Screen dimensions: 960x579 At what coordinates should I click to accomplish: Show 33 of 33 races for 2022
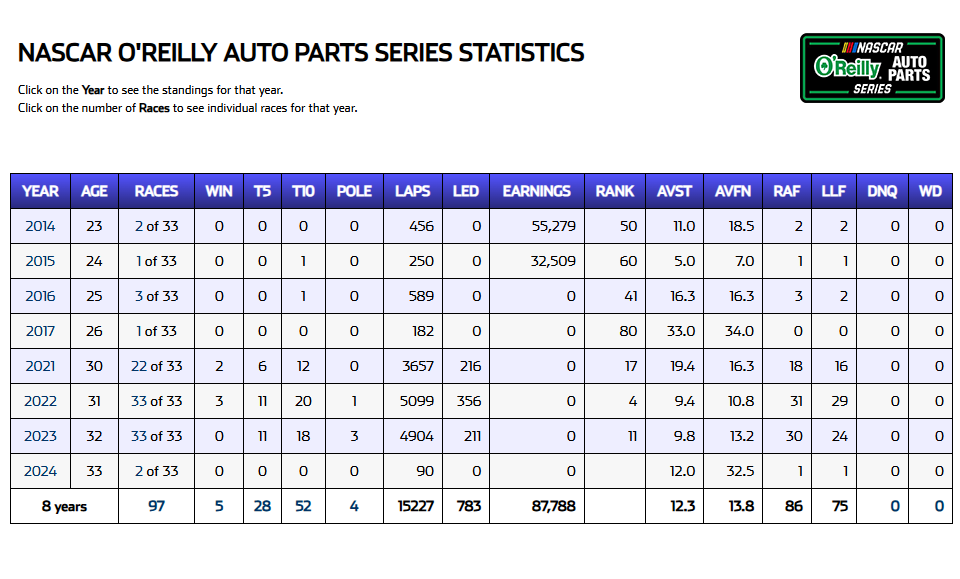coord(156,401)
